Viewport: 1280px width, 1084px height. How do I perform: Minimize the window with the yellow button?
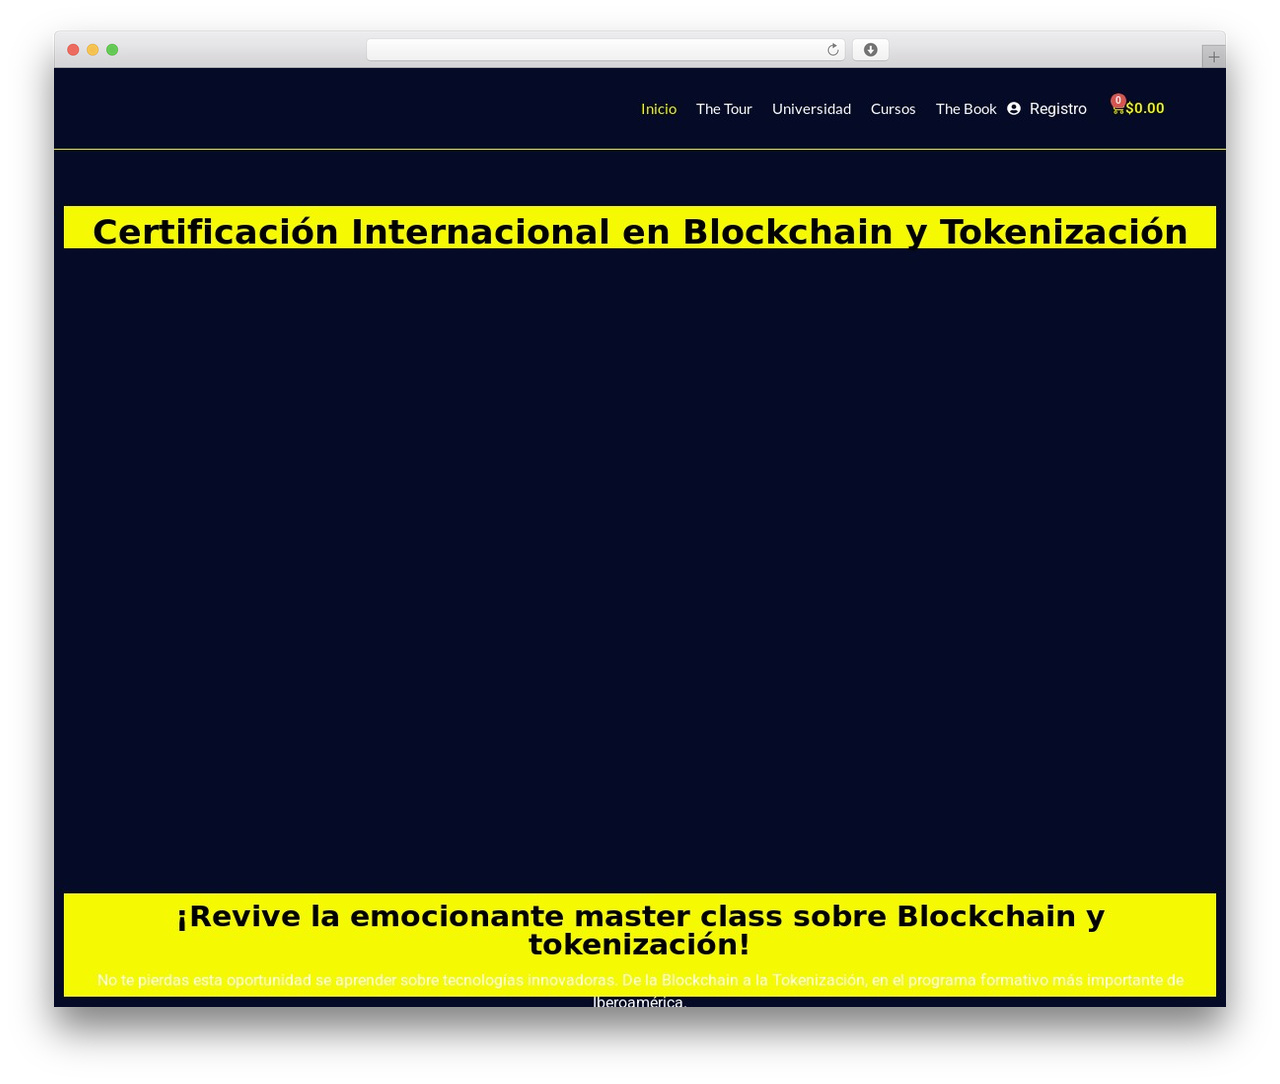tap(92, 50)
